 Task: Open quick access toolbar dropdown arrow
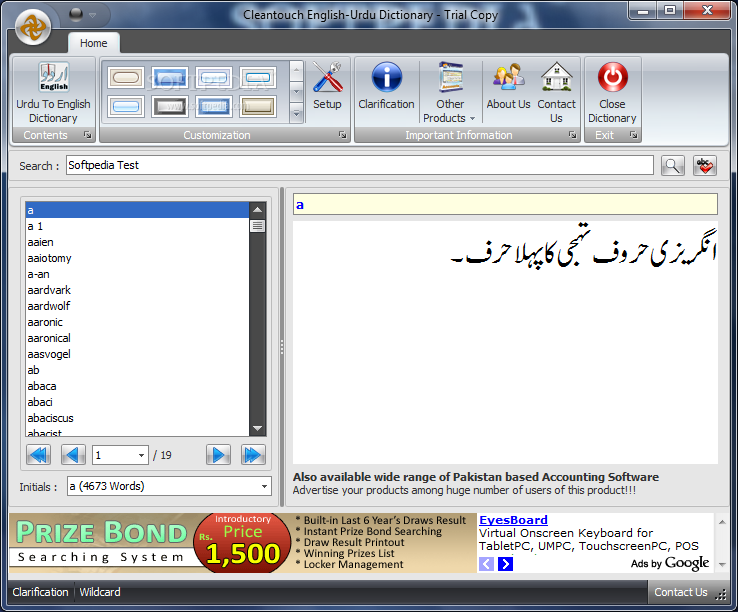pyautogui.click(x=93, y=15)
